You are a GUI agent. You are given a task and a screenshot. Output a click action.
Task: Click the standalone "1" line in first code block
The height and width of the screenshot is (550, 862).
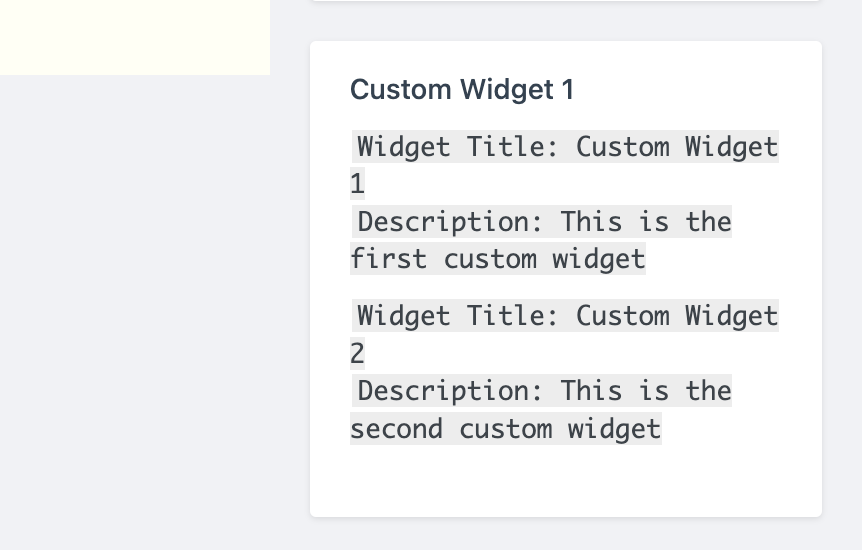(357, 184)
